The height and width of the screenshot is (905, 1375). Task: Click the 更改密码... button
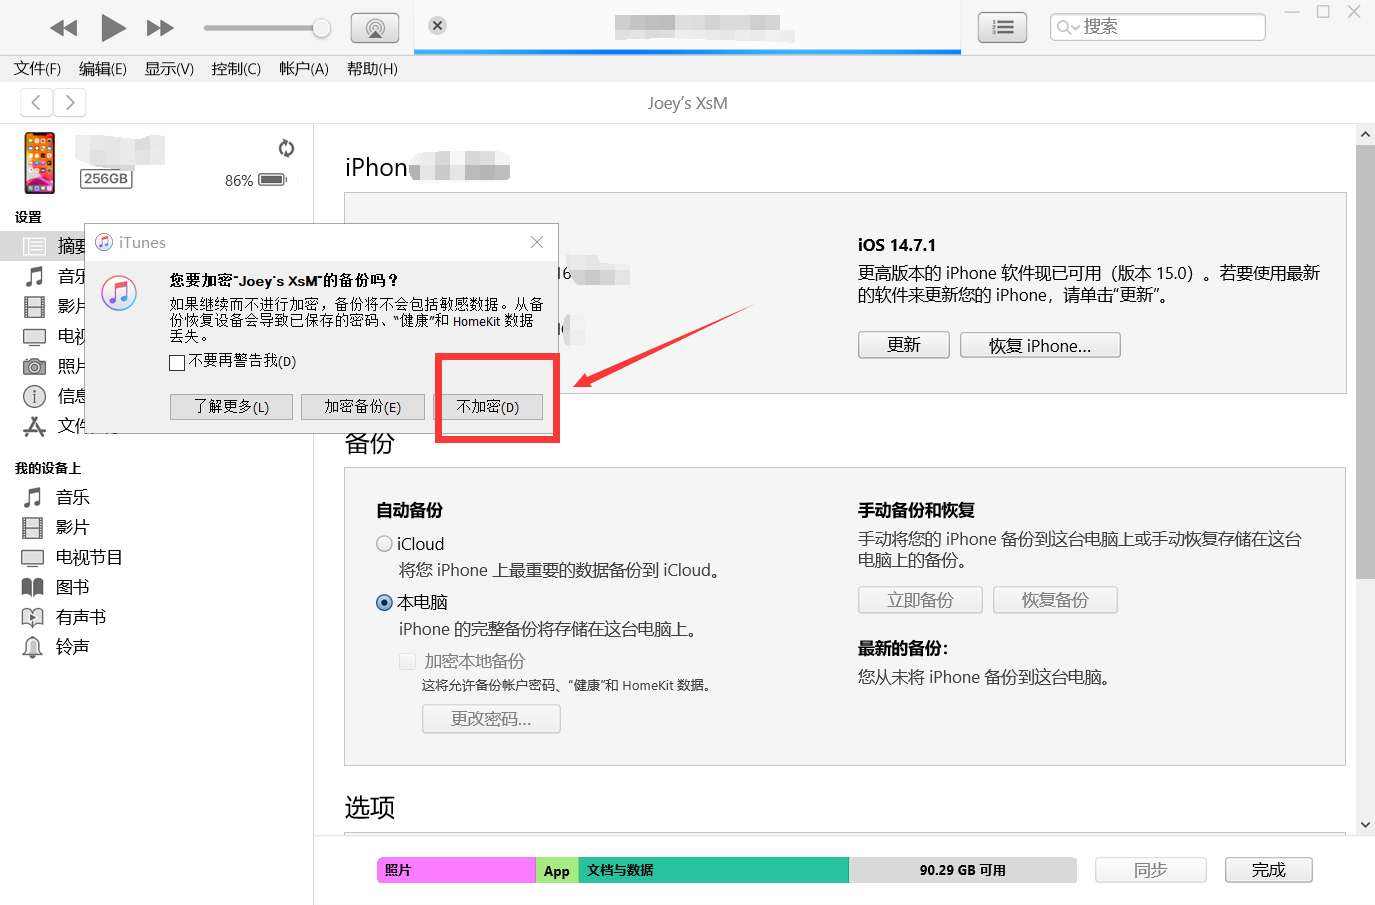pyautogui.click(x=491, y=719)
